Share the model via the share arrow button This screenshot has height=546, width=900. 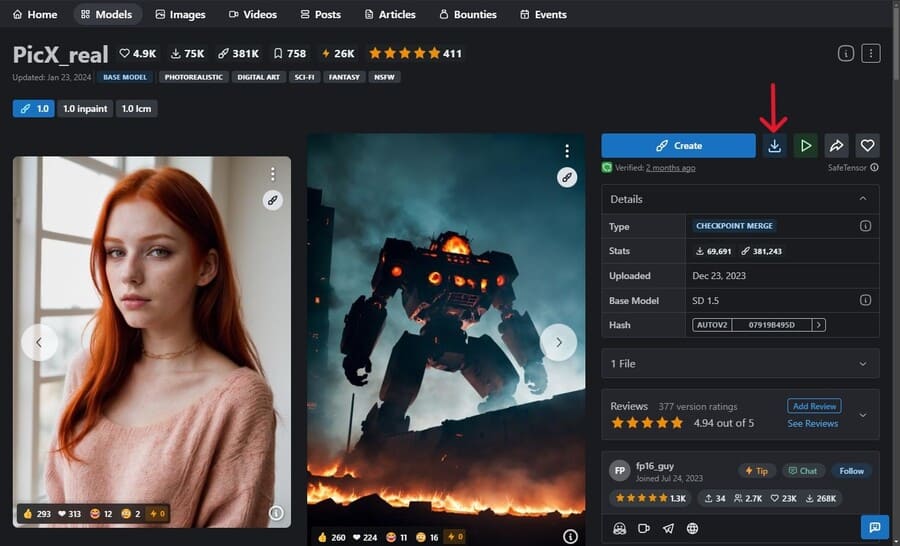836,146
